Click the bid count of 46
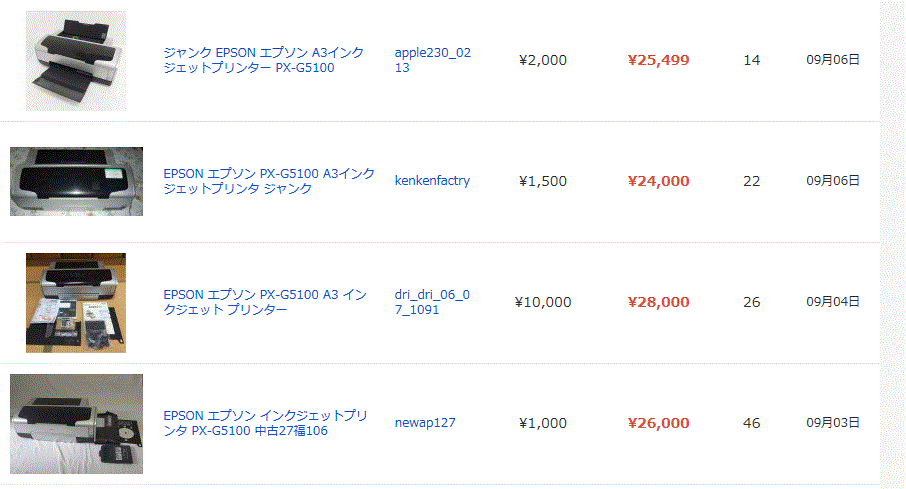The height and width of the screenshot is (489, 906). (x=752, y=423)
